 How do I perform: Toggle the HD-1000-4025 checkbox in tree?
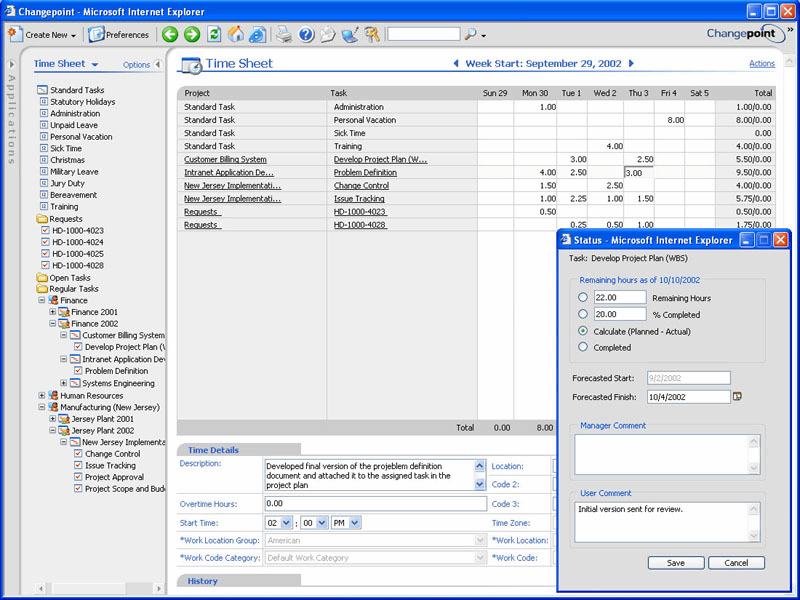45,254
